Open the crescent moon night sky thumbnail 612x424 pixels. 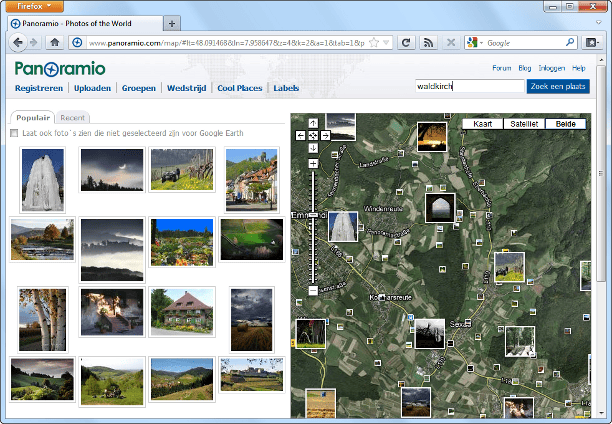tap(112, 170)
